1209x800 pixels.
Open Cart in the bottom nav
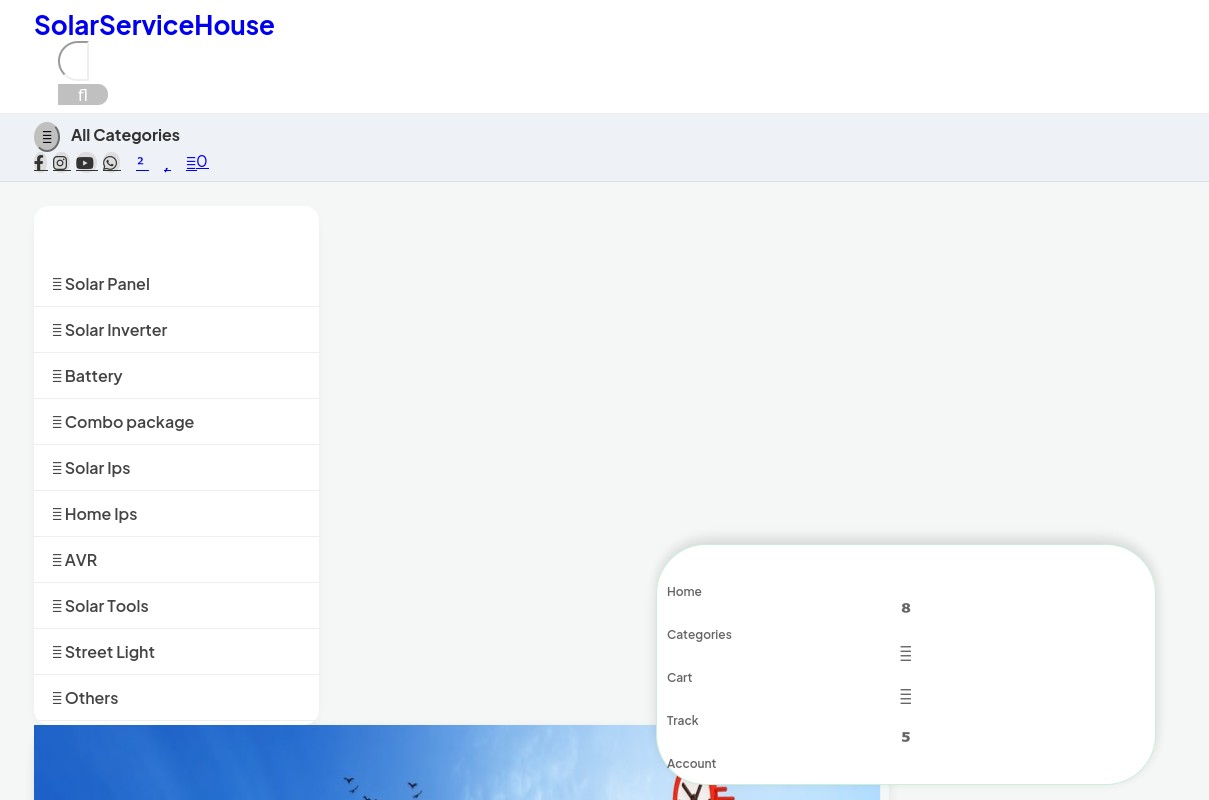[679, 678]
